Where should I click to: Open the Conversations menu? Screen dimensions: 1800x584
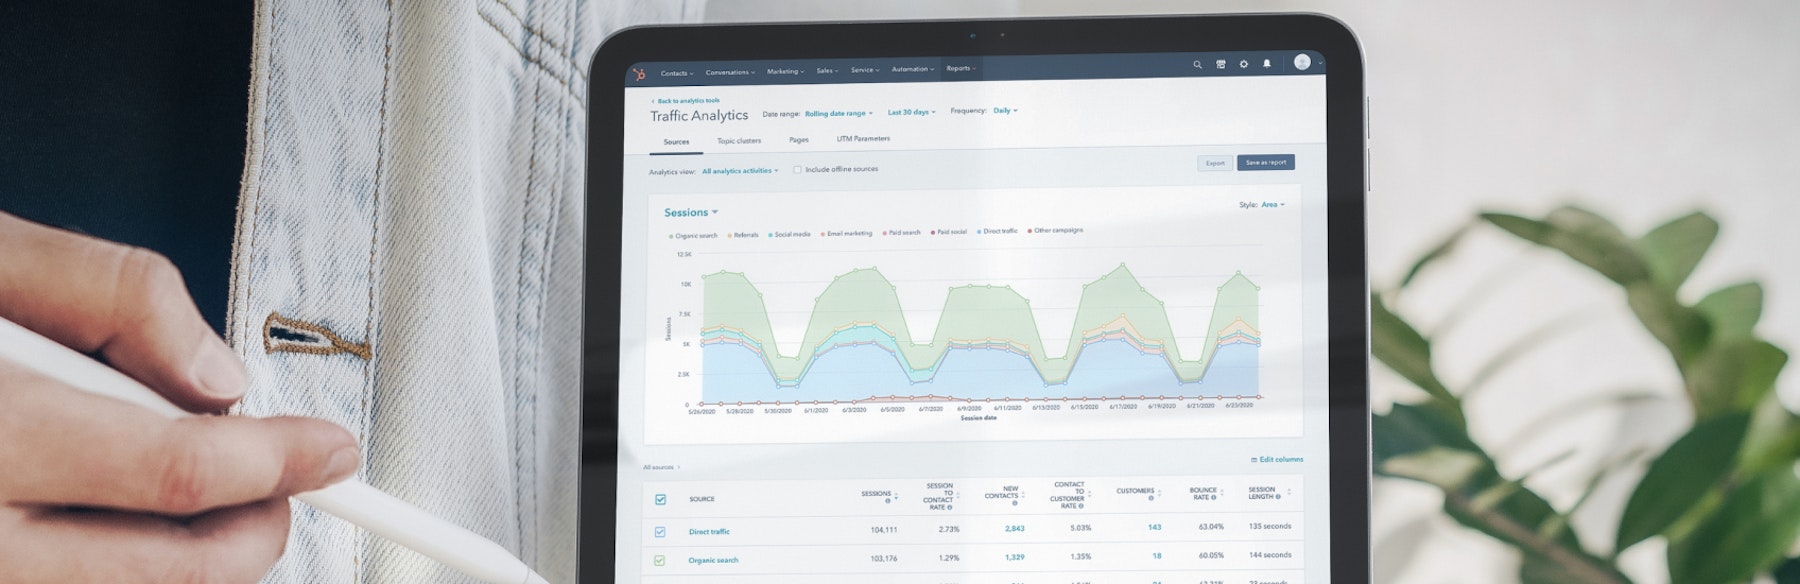click(730, 72)
